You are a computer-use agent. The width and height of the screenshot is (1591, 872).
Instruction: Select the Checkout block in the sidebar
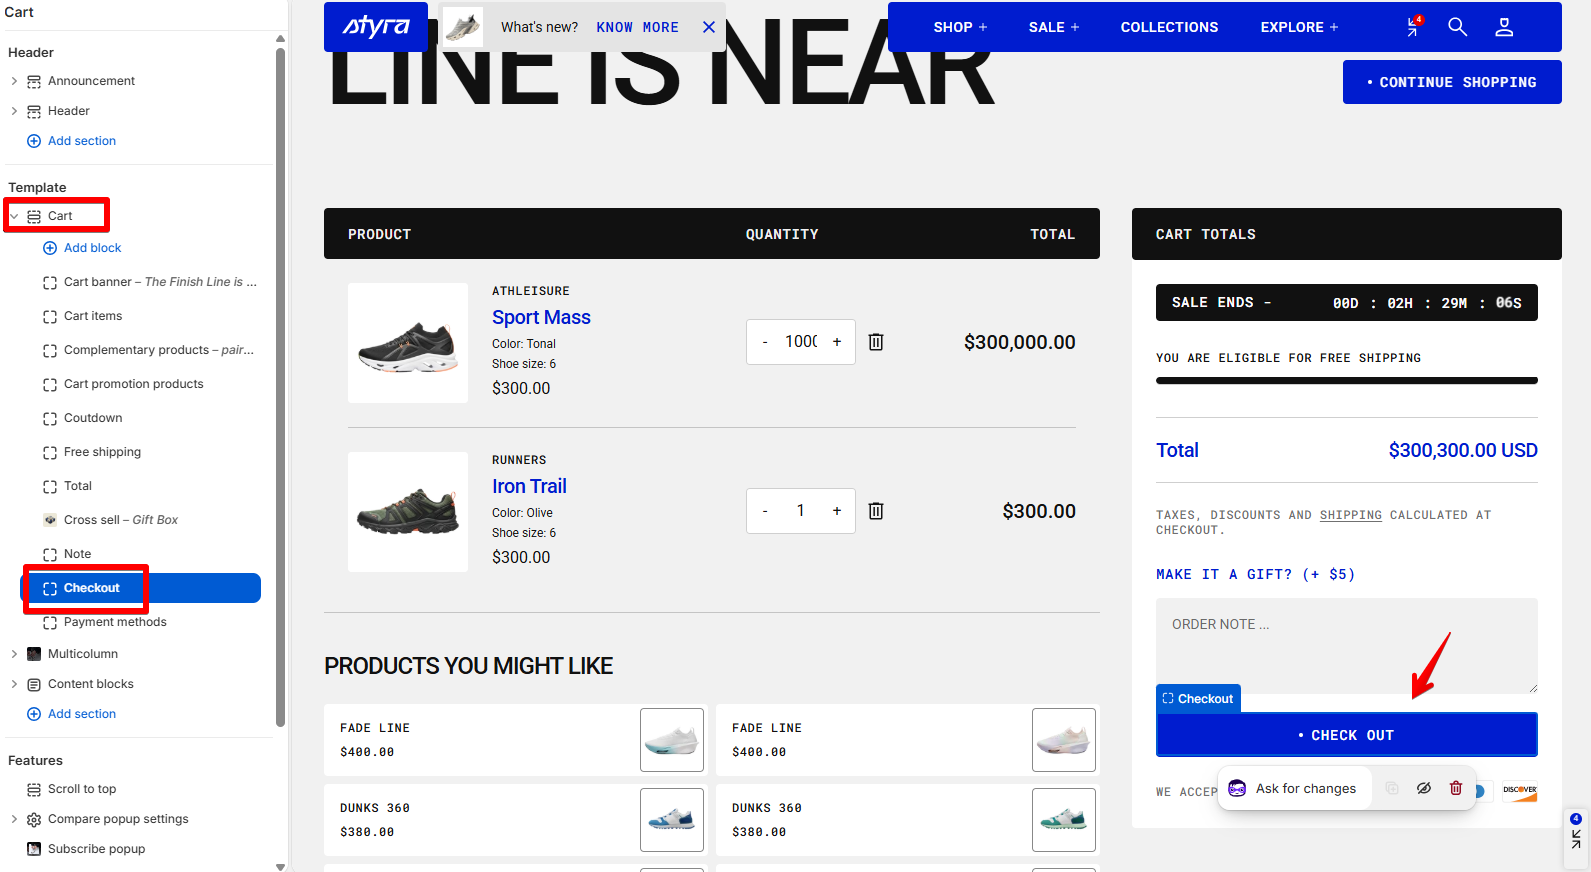142,588
